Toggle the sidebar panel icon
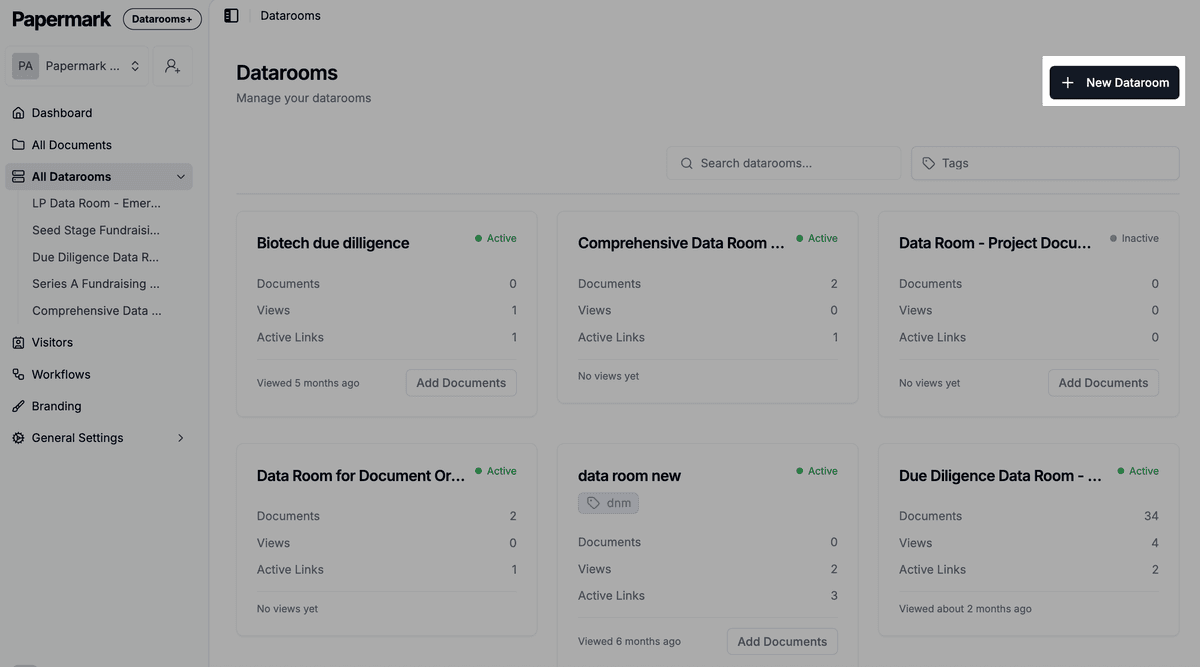 (x=231, y=16)
